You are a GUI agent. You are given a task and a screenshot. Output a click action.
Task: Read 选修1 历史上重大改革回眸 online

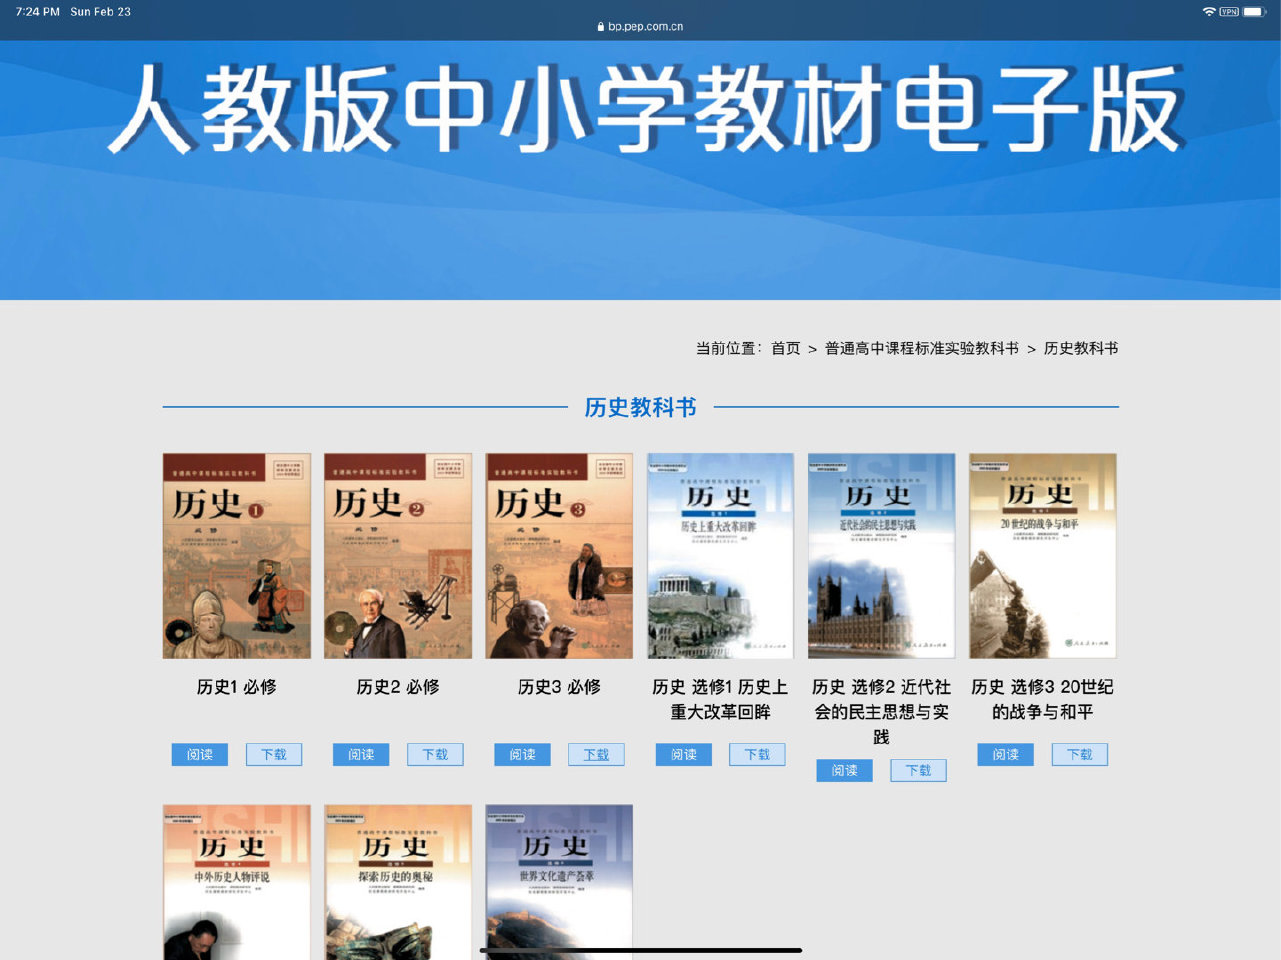coord(684,754)
